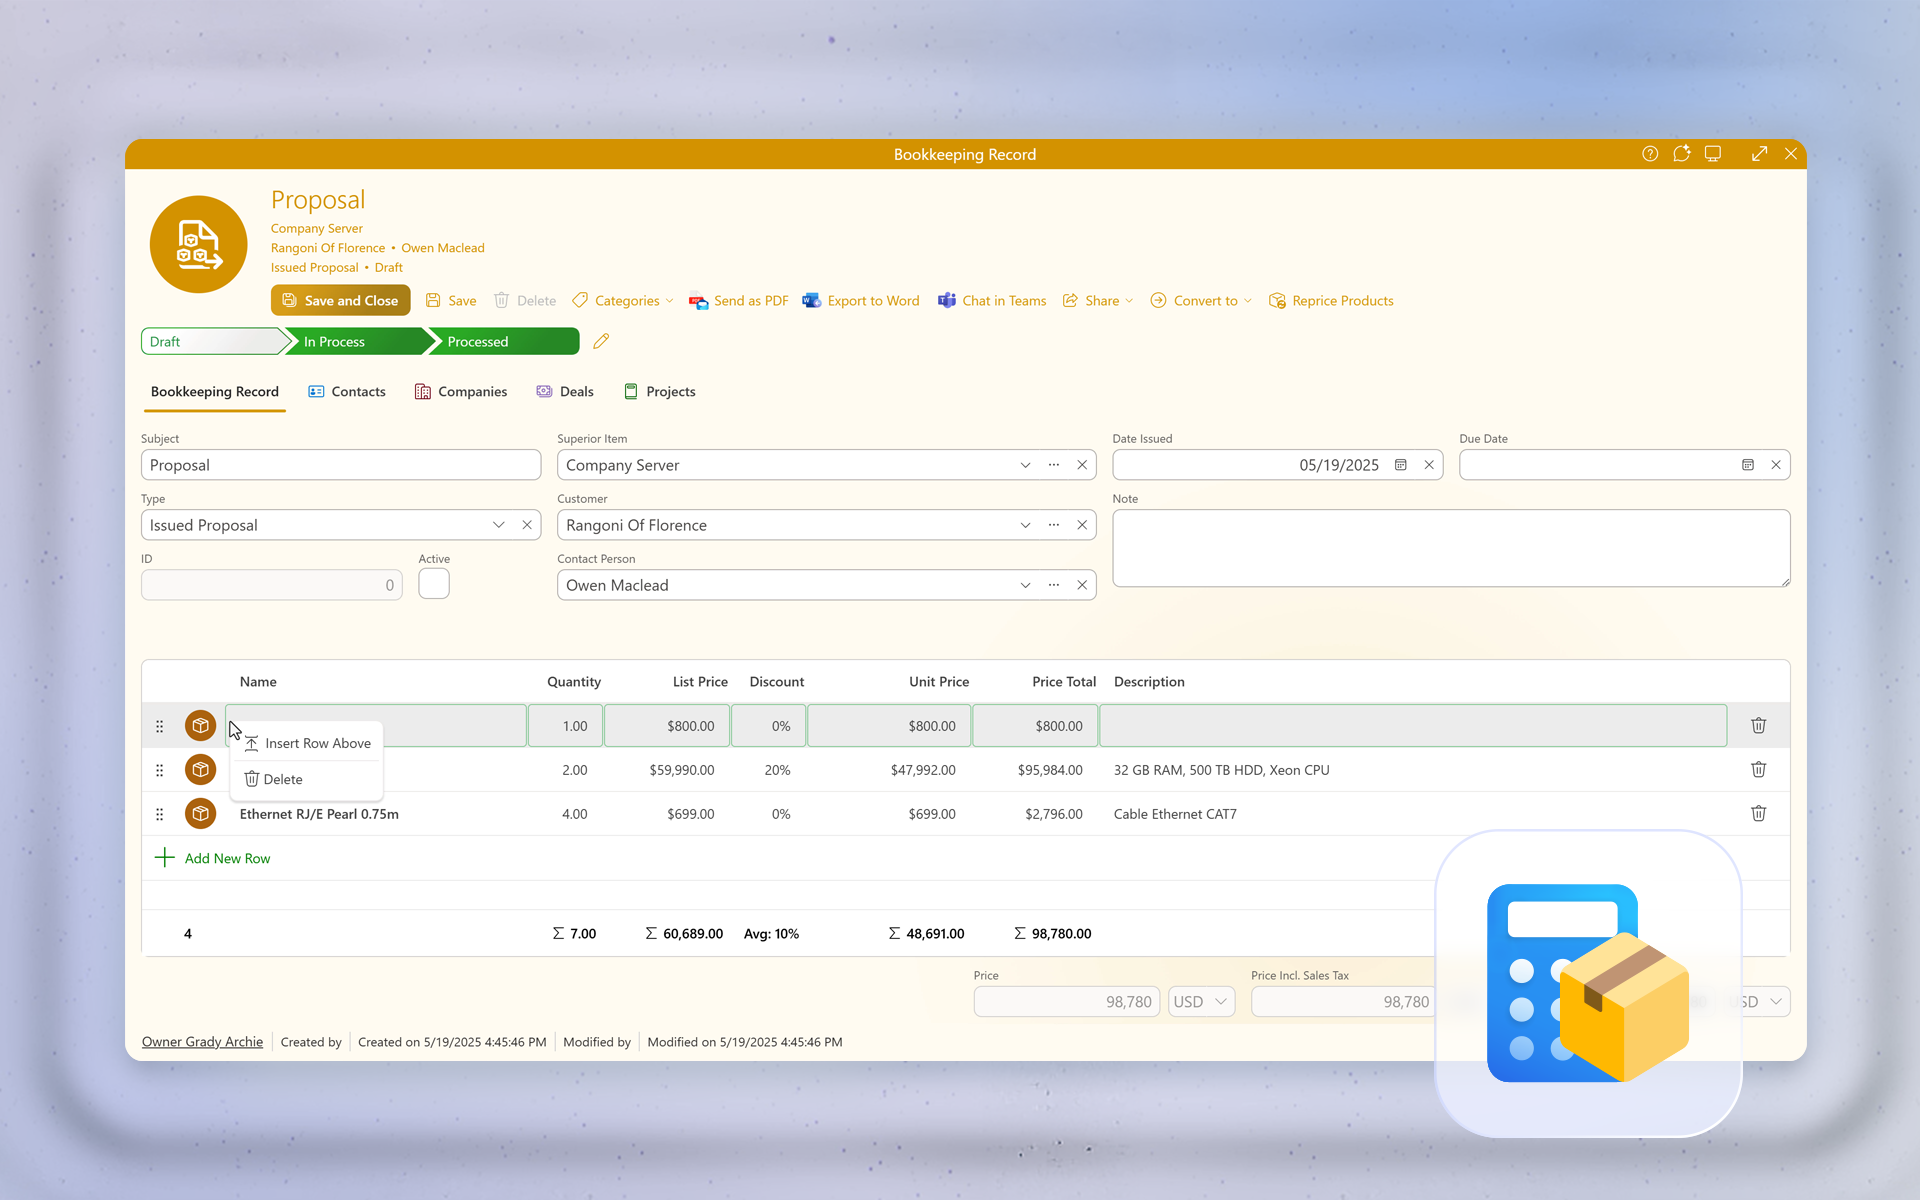The image size is (1920, 1200).
Task: Click Send as PDF
Action: coord(738,300)
